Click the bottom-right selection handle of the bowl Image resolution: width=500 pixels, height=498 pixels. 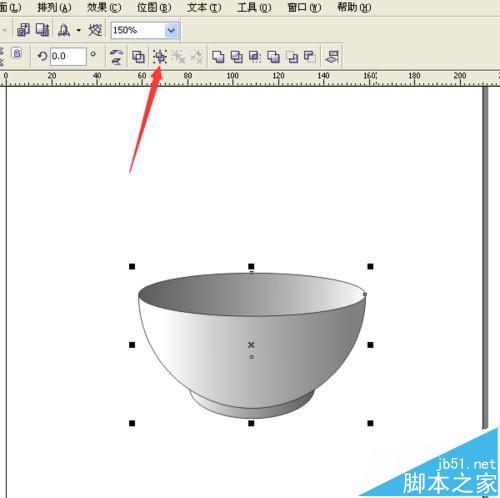370,423
